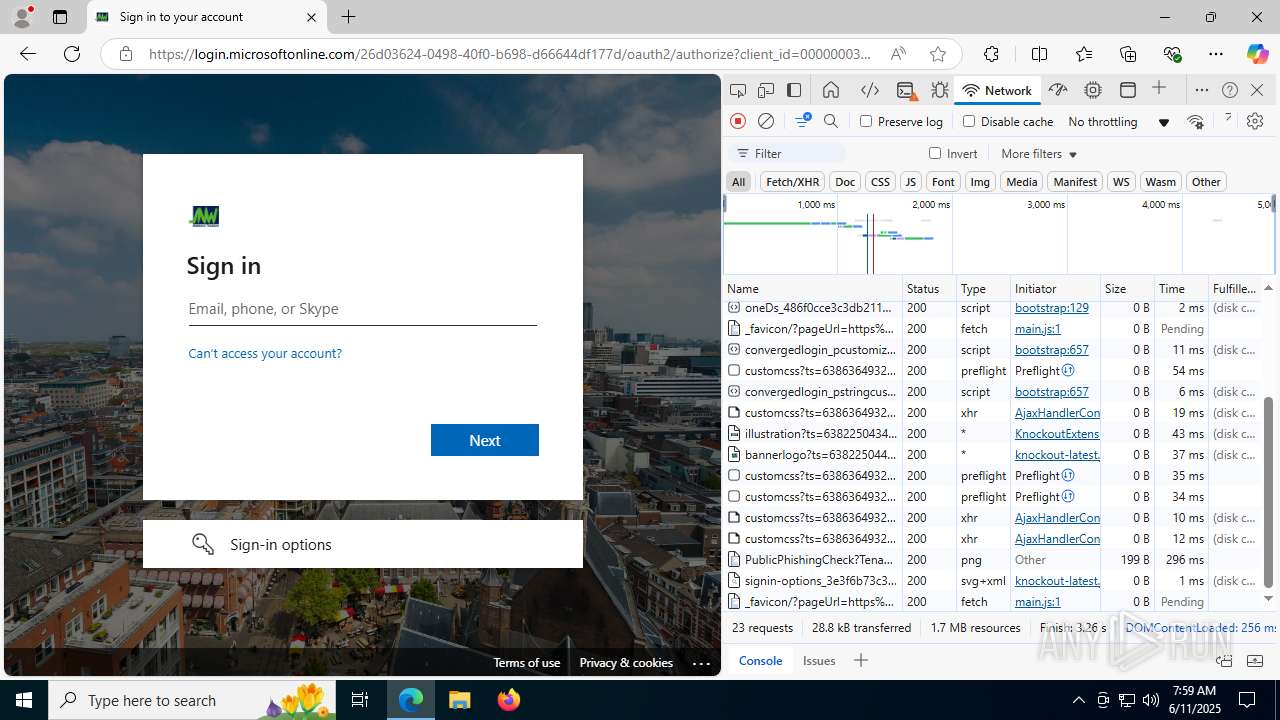Open the No throttling dropdown
The width and height of the screenshot is (1280, 720).
tap(1118, 121)
